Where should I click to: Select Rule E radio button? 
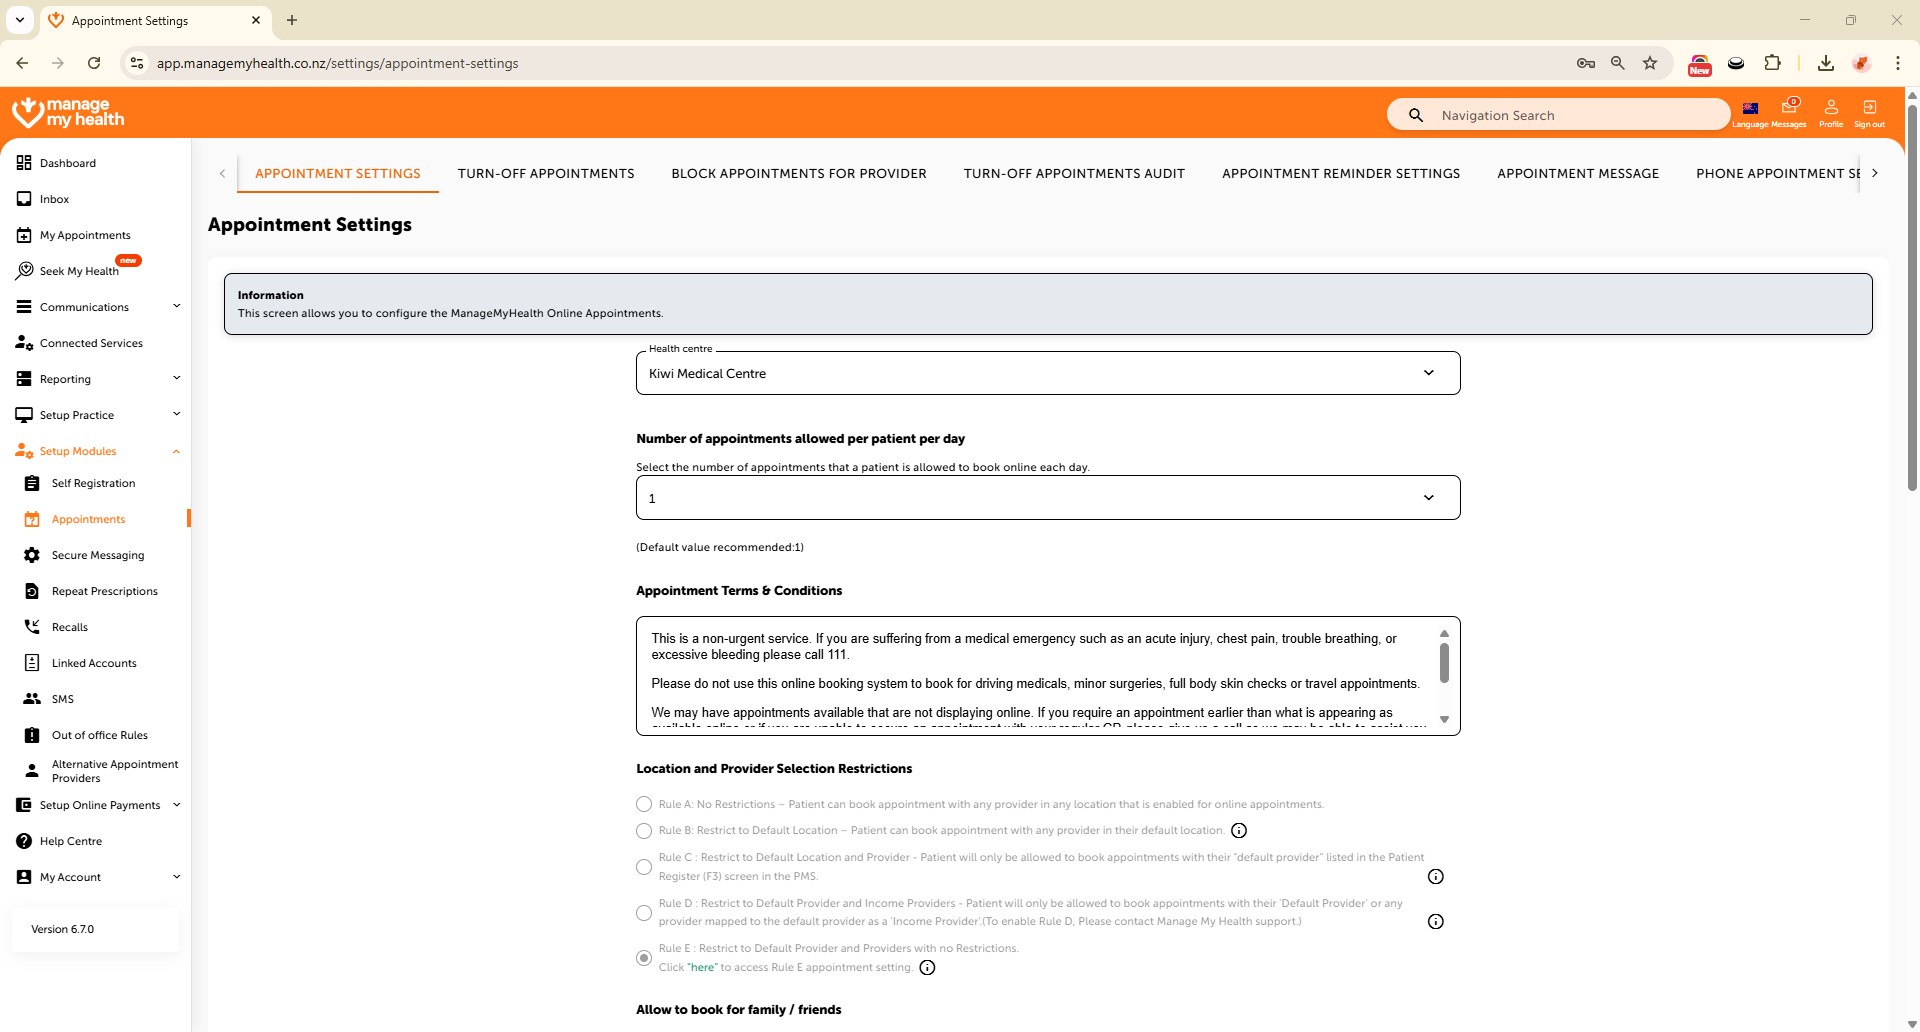pos(644,958)
